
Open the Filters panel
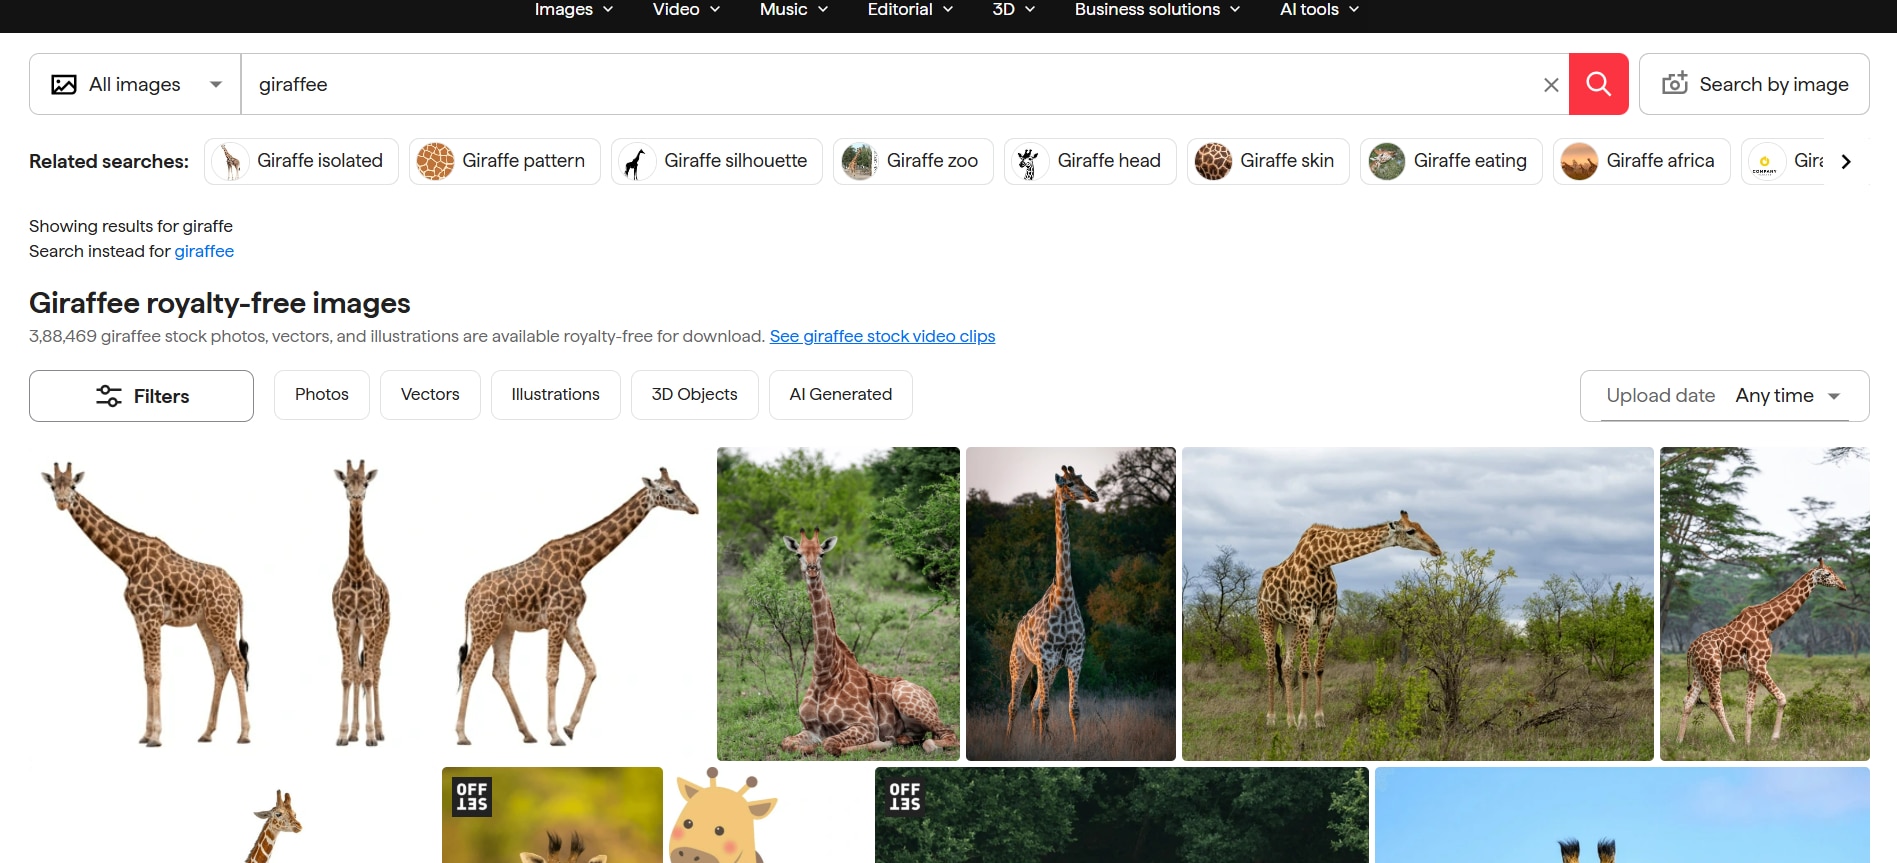[141, 396]
